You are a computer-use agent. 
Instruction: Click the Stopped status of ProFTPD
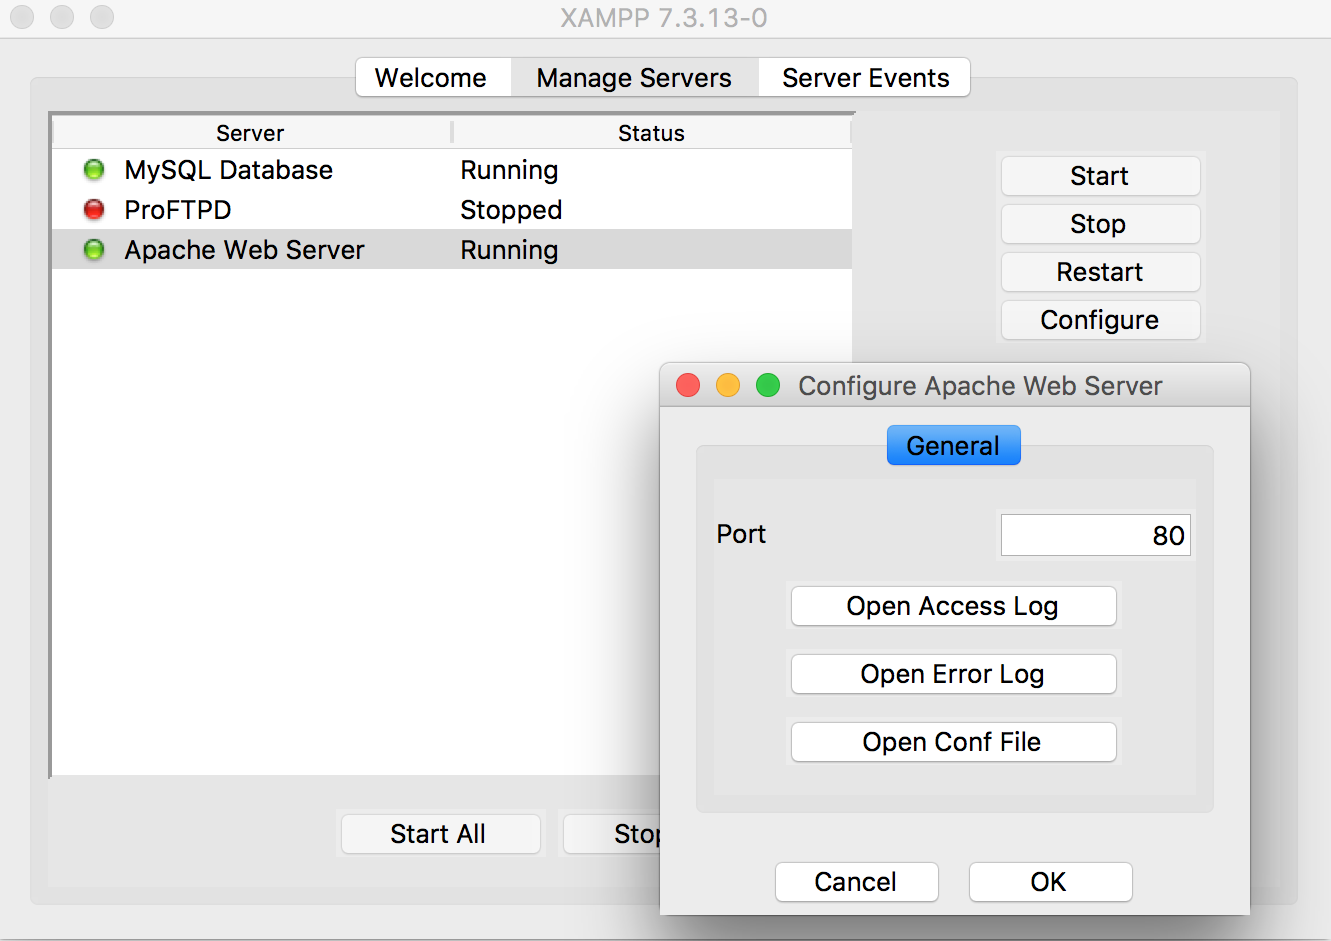(511, 210)
